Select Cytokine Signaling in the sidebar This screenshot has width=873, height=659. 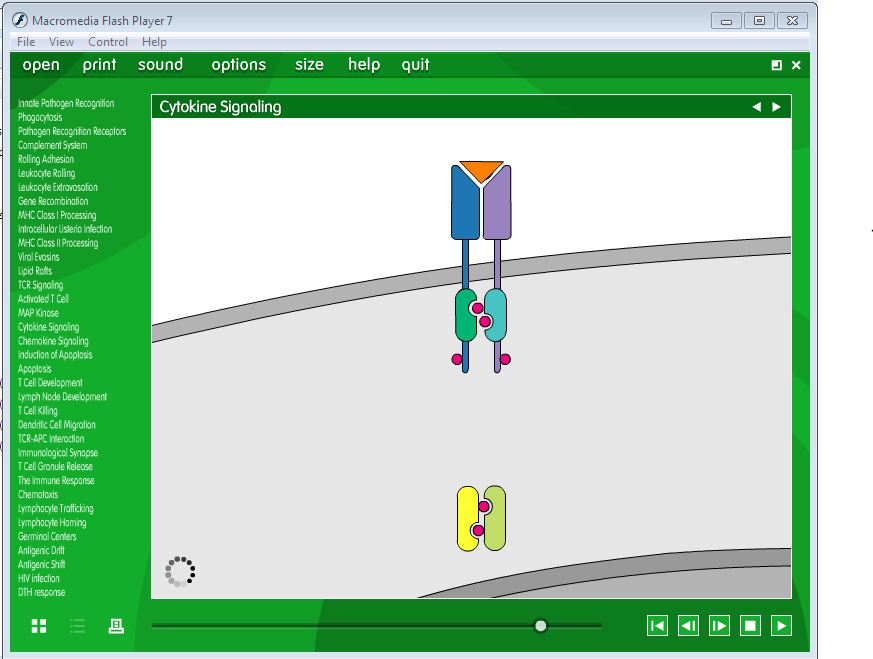(x=48, y=327)
